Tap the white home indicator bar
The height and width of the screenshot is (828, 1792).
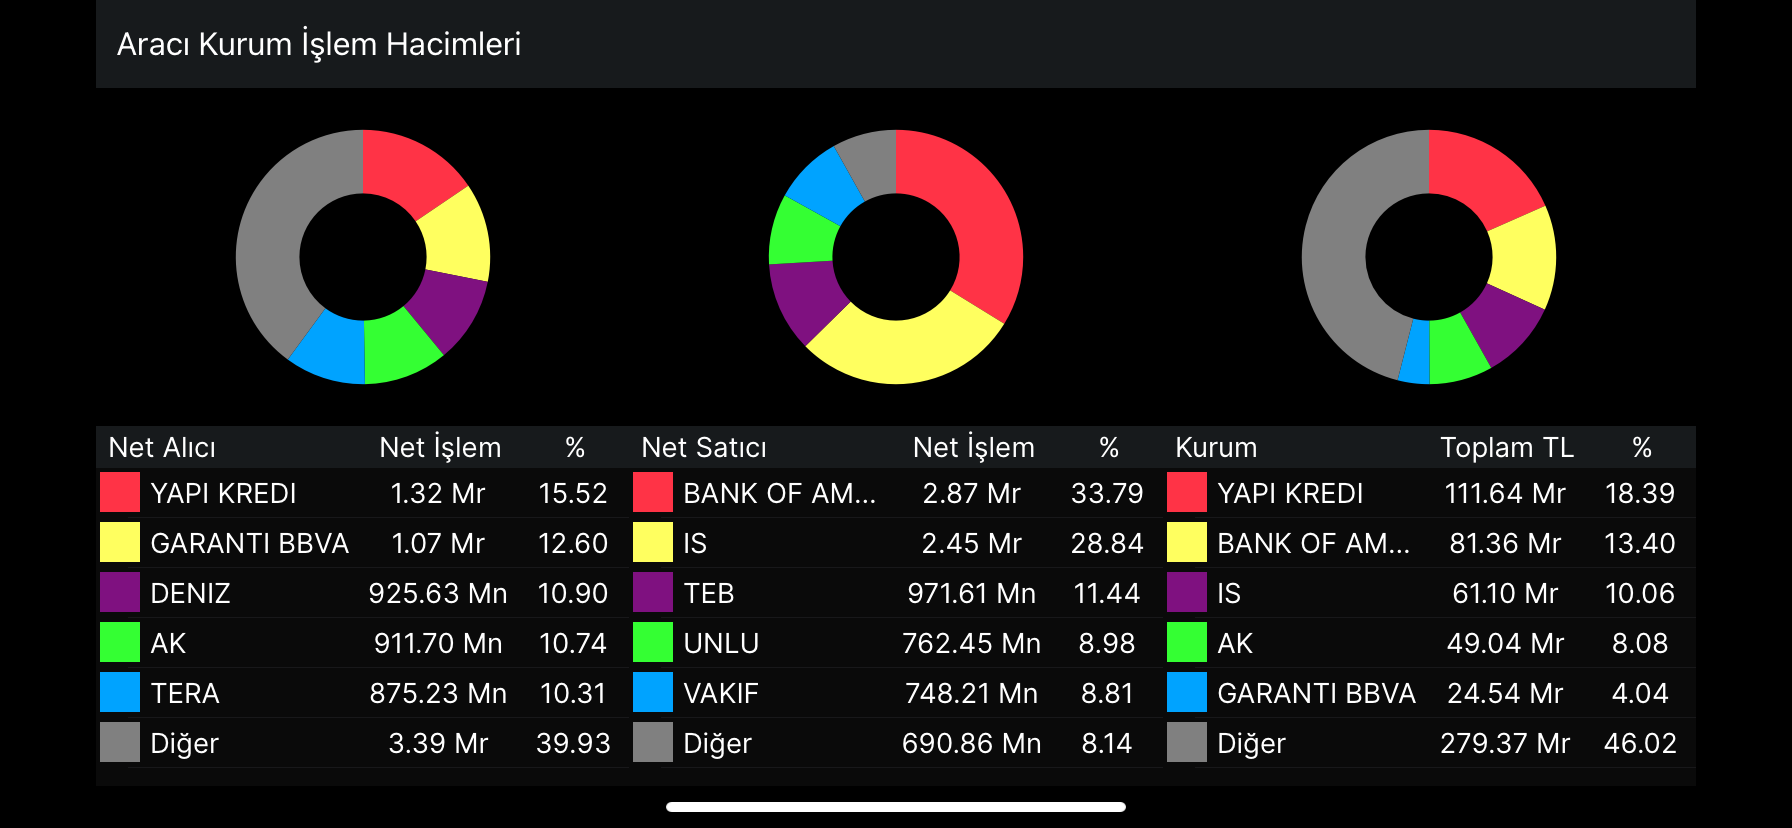click(x=896, y=807)
